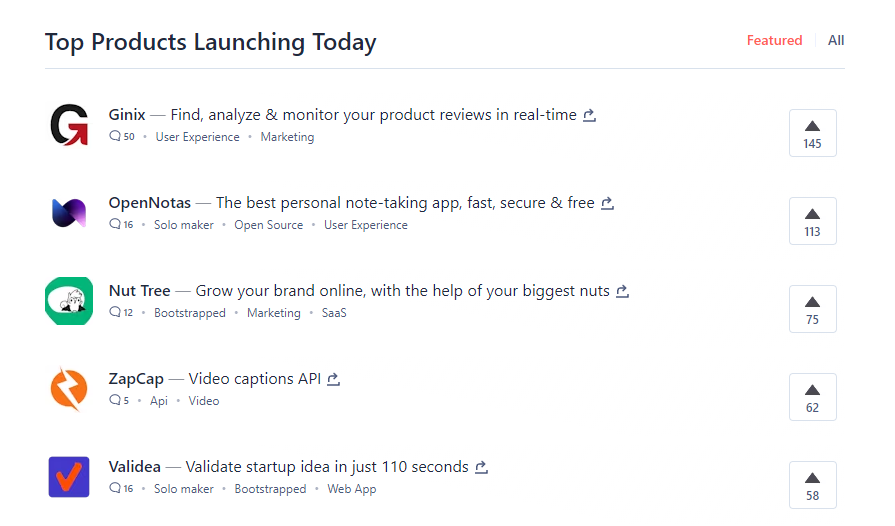The height and width of the screenshot is (526, 895).
Task: Select the ZapCap orange lightning logo
Action: [x=69, y=389]
